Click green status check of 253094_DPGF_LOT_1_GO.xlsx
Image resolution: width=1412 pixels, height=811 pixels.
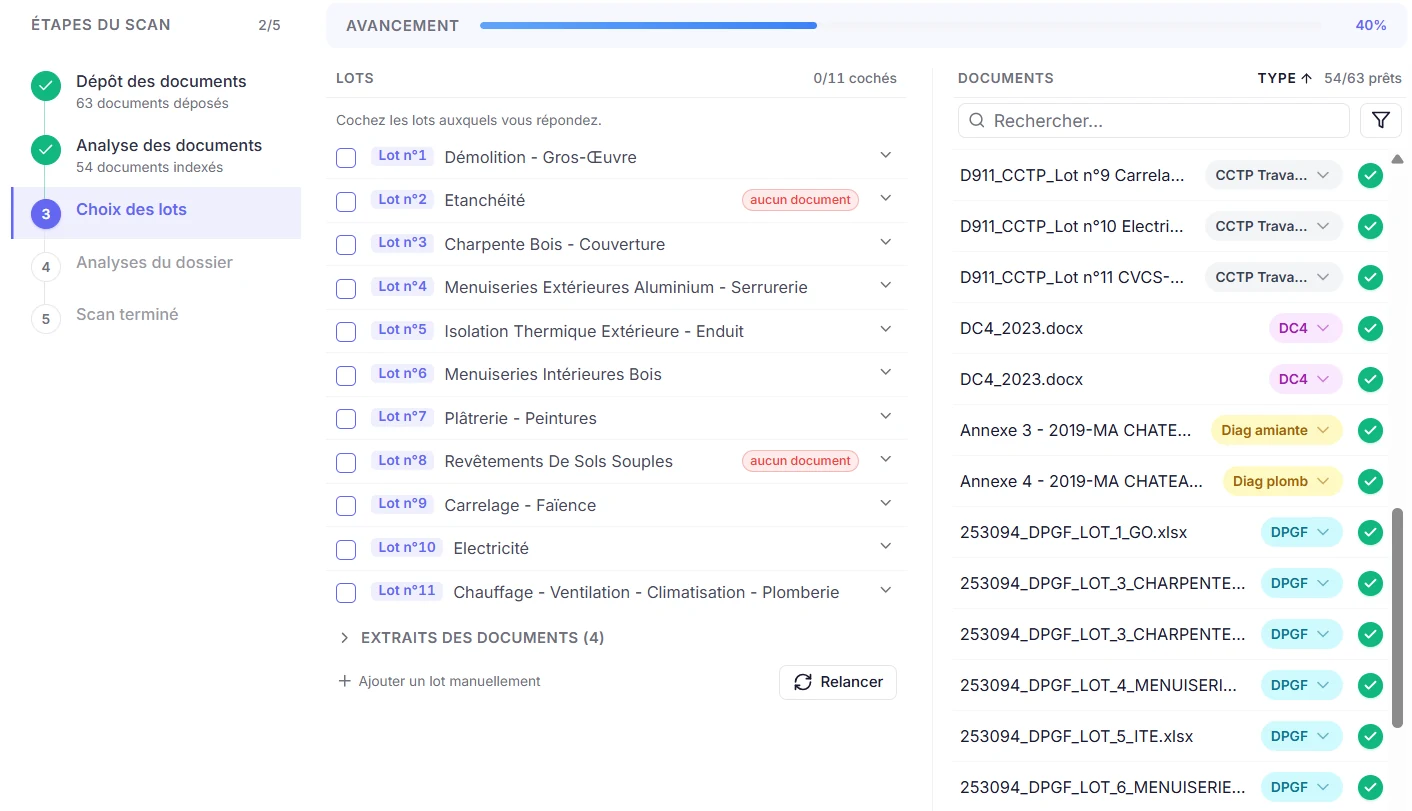1370,532
